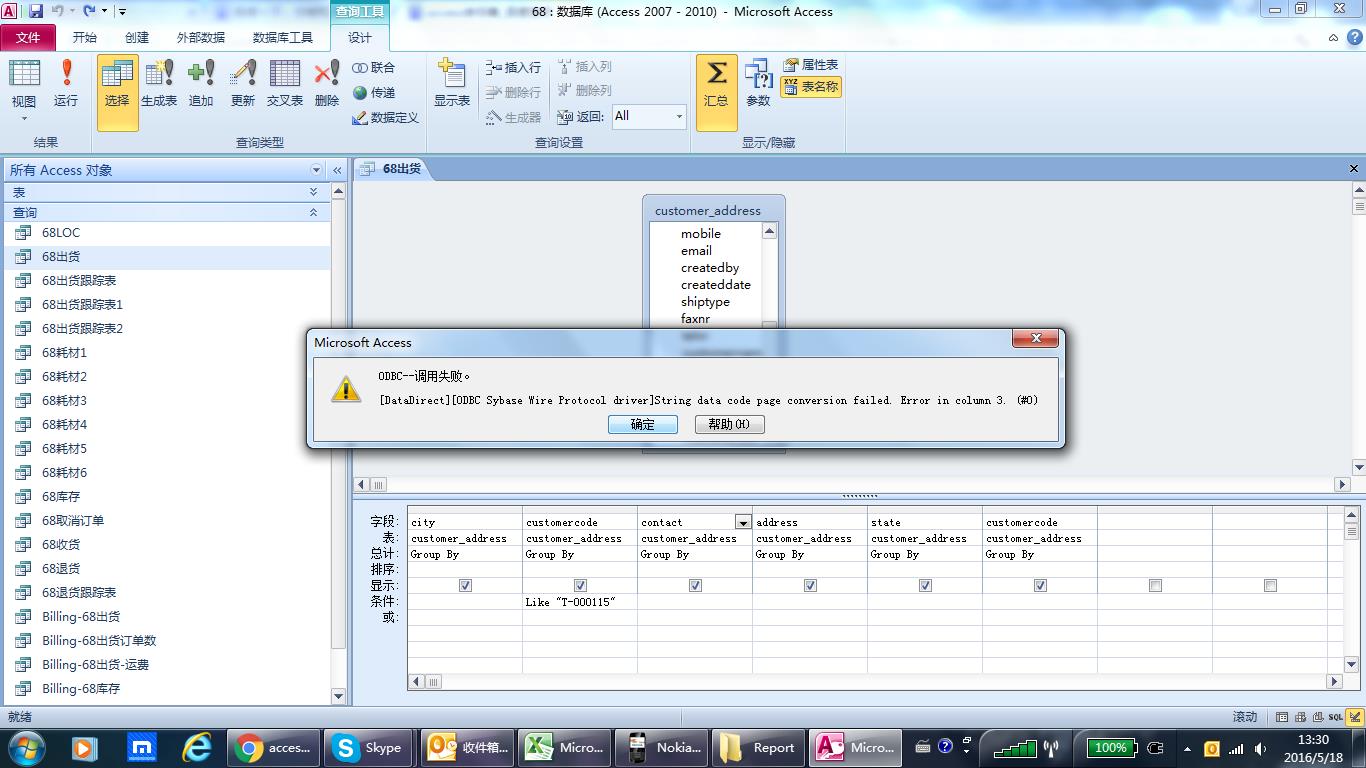The width and height of the screenshot is (1366, 768).
Task: Choose the Update query icon
Action: tap(243, 84)
